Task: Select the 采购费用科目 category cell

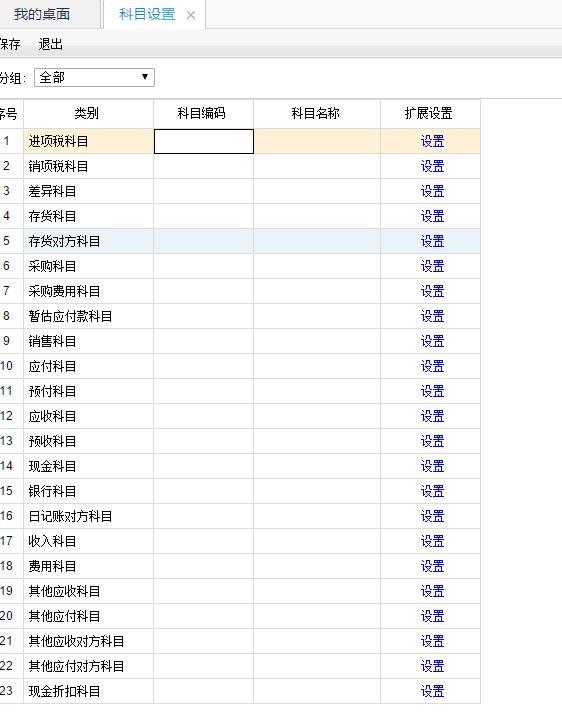Action: 88,291
